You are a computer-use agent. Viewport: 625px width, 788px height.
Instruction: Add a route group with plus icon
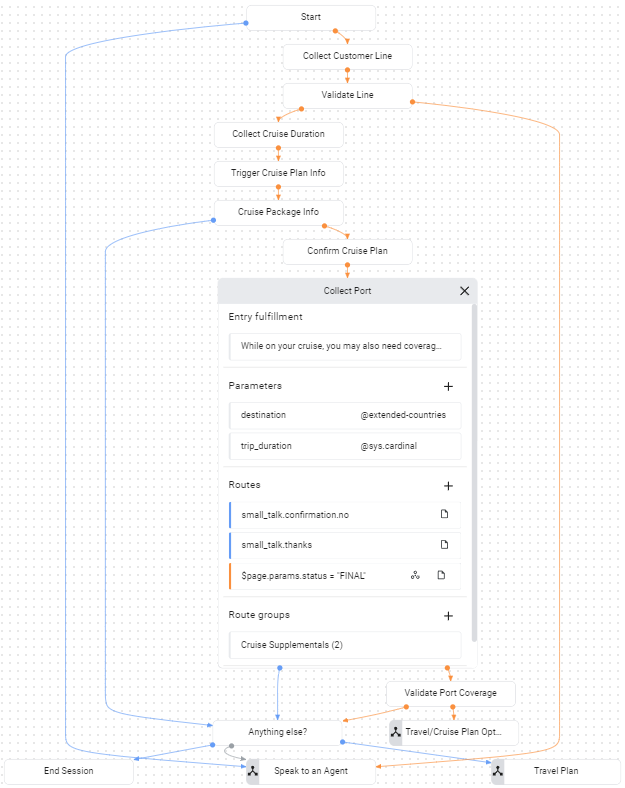point(448,617)
